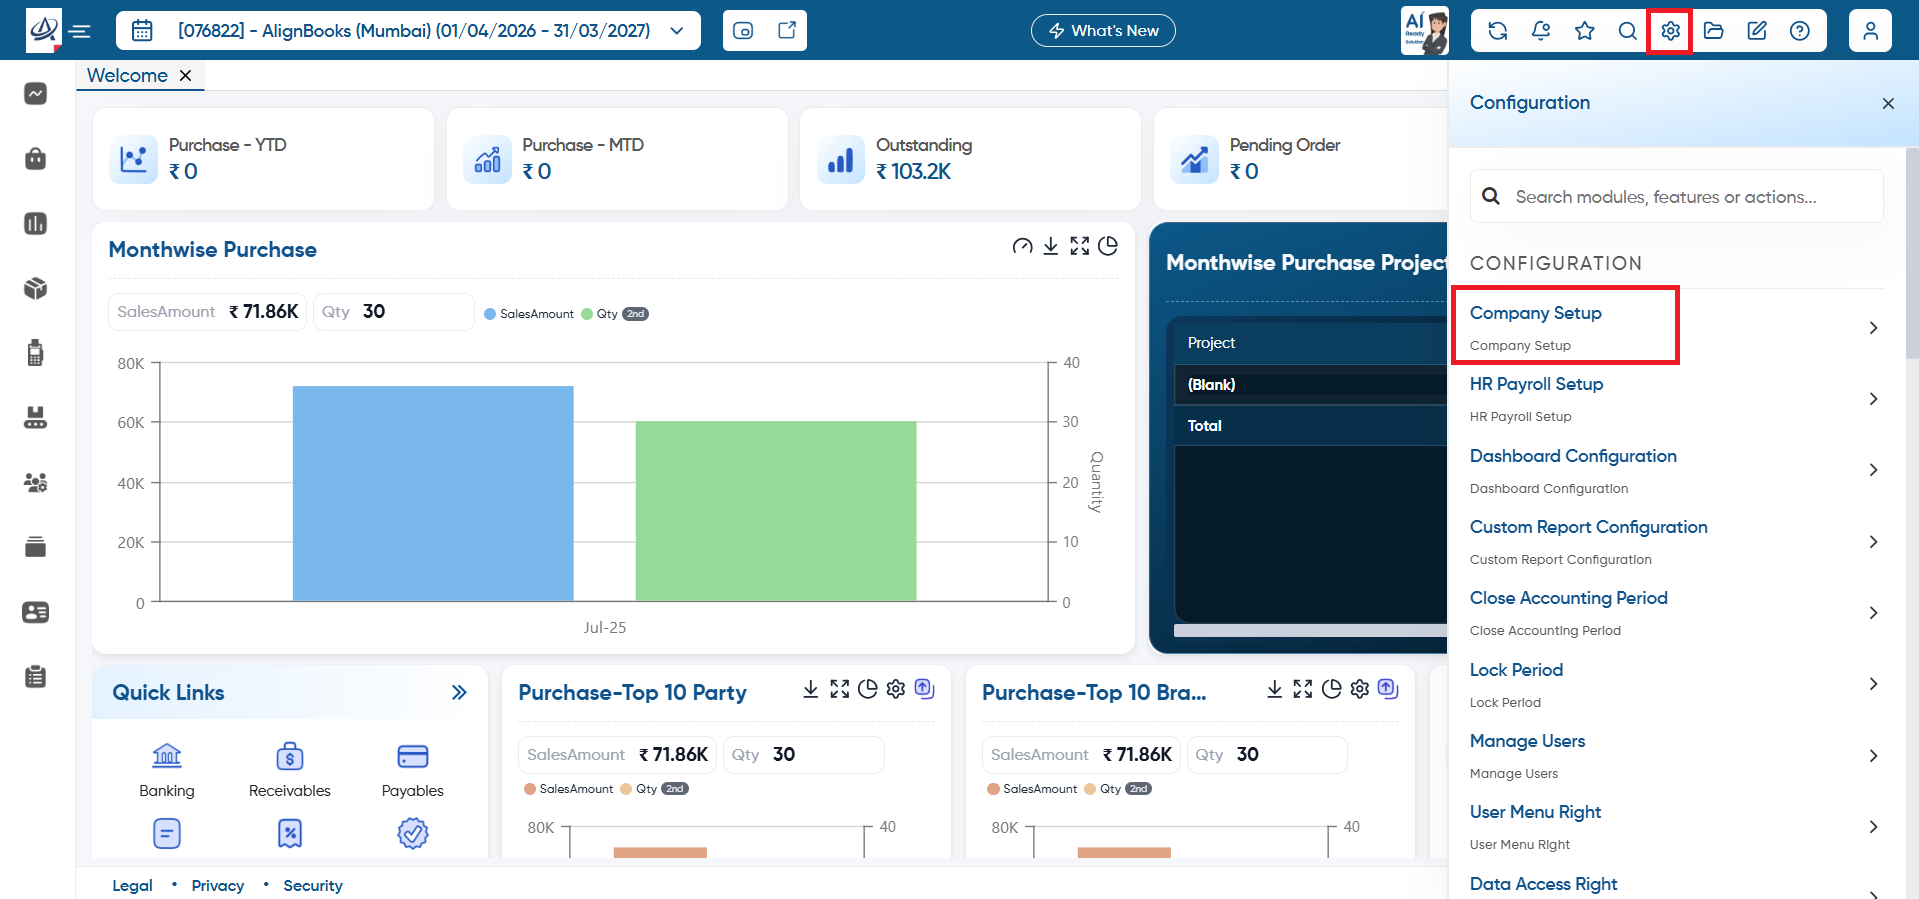
Task: Open the notifications bell icon
Action: pyautogui.click(x=1541, y=31)
